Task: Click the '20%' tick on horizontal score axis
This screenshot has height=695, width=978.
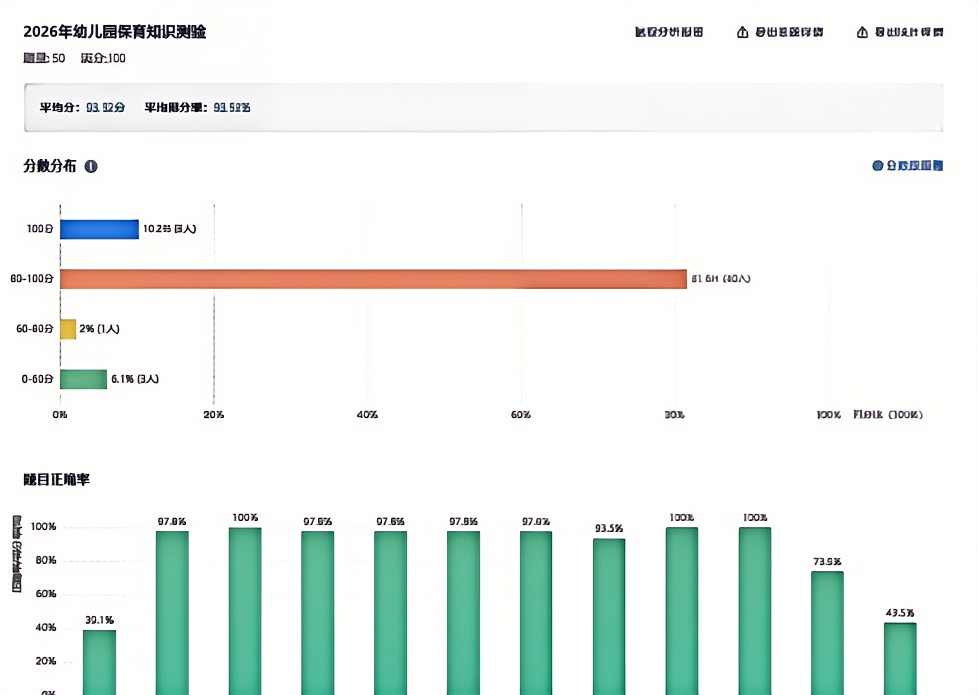Action: click(x=214, y=415)
